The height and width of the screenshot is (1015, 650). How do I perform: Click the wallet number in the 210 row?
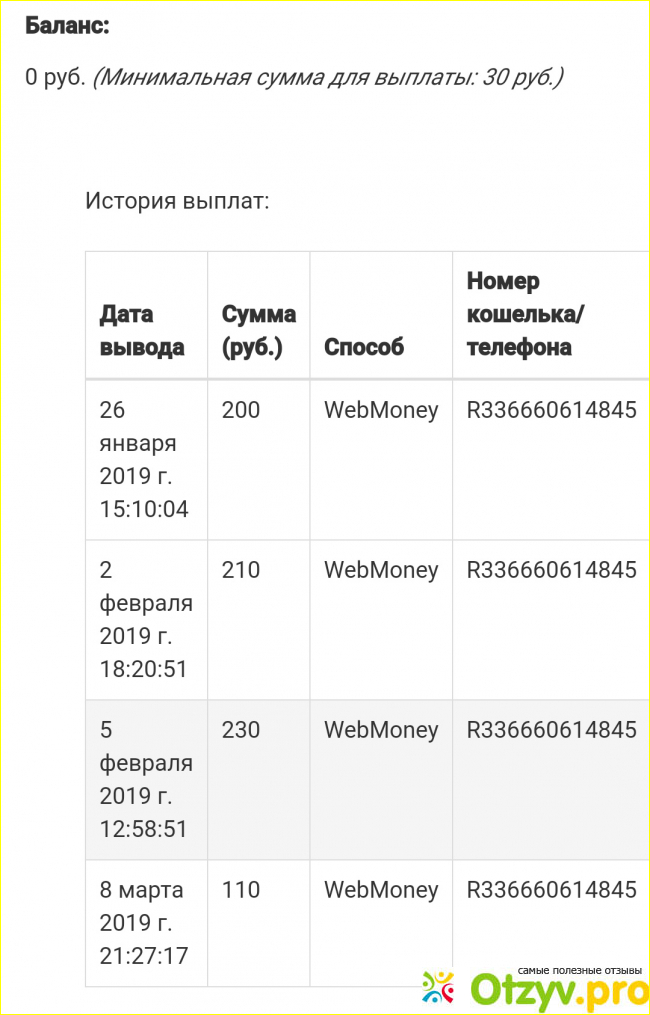tap(551, 570)
